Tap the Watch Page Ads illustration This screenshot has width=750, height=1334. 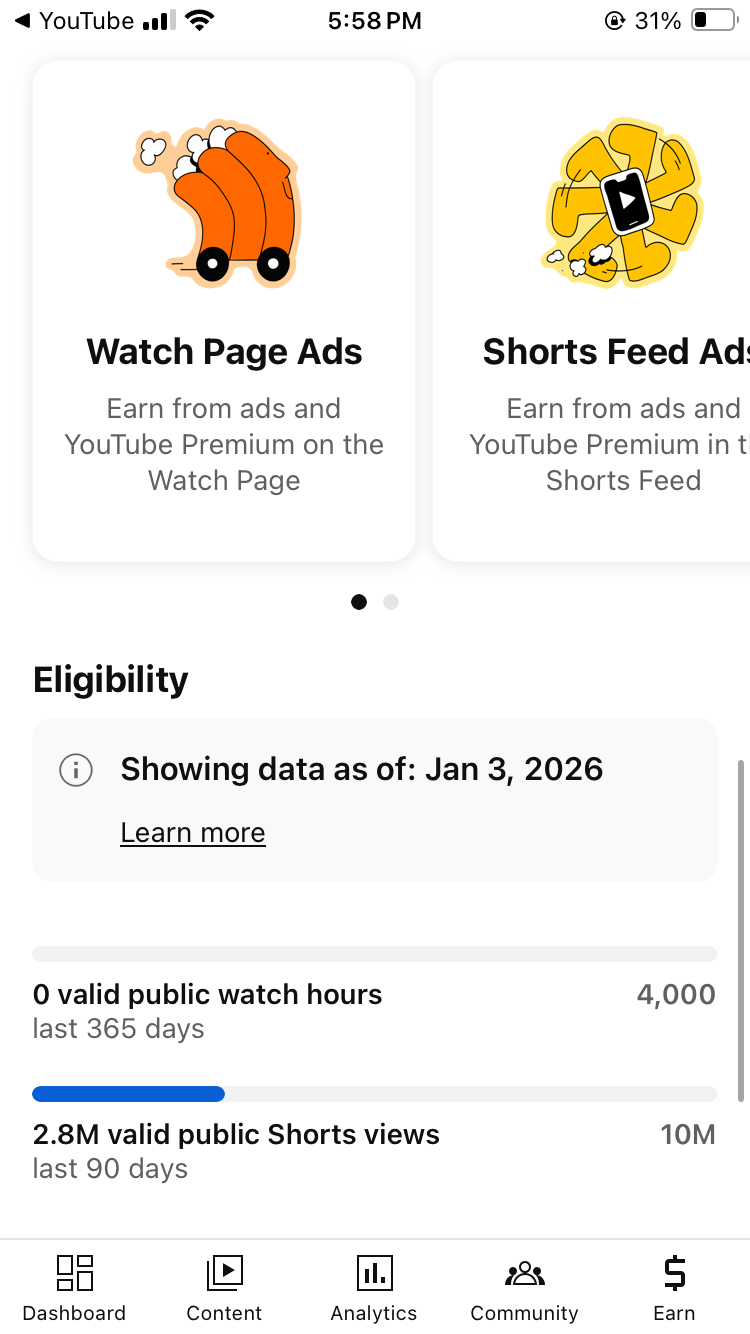pos(220,203)
